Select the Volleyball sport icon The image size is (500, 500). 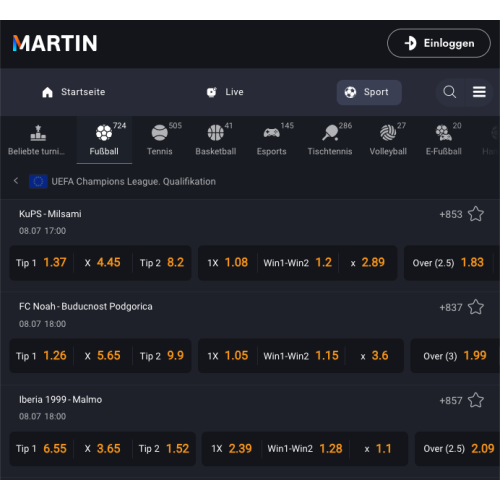click(388, 133)
